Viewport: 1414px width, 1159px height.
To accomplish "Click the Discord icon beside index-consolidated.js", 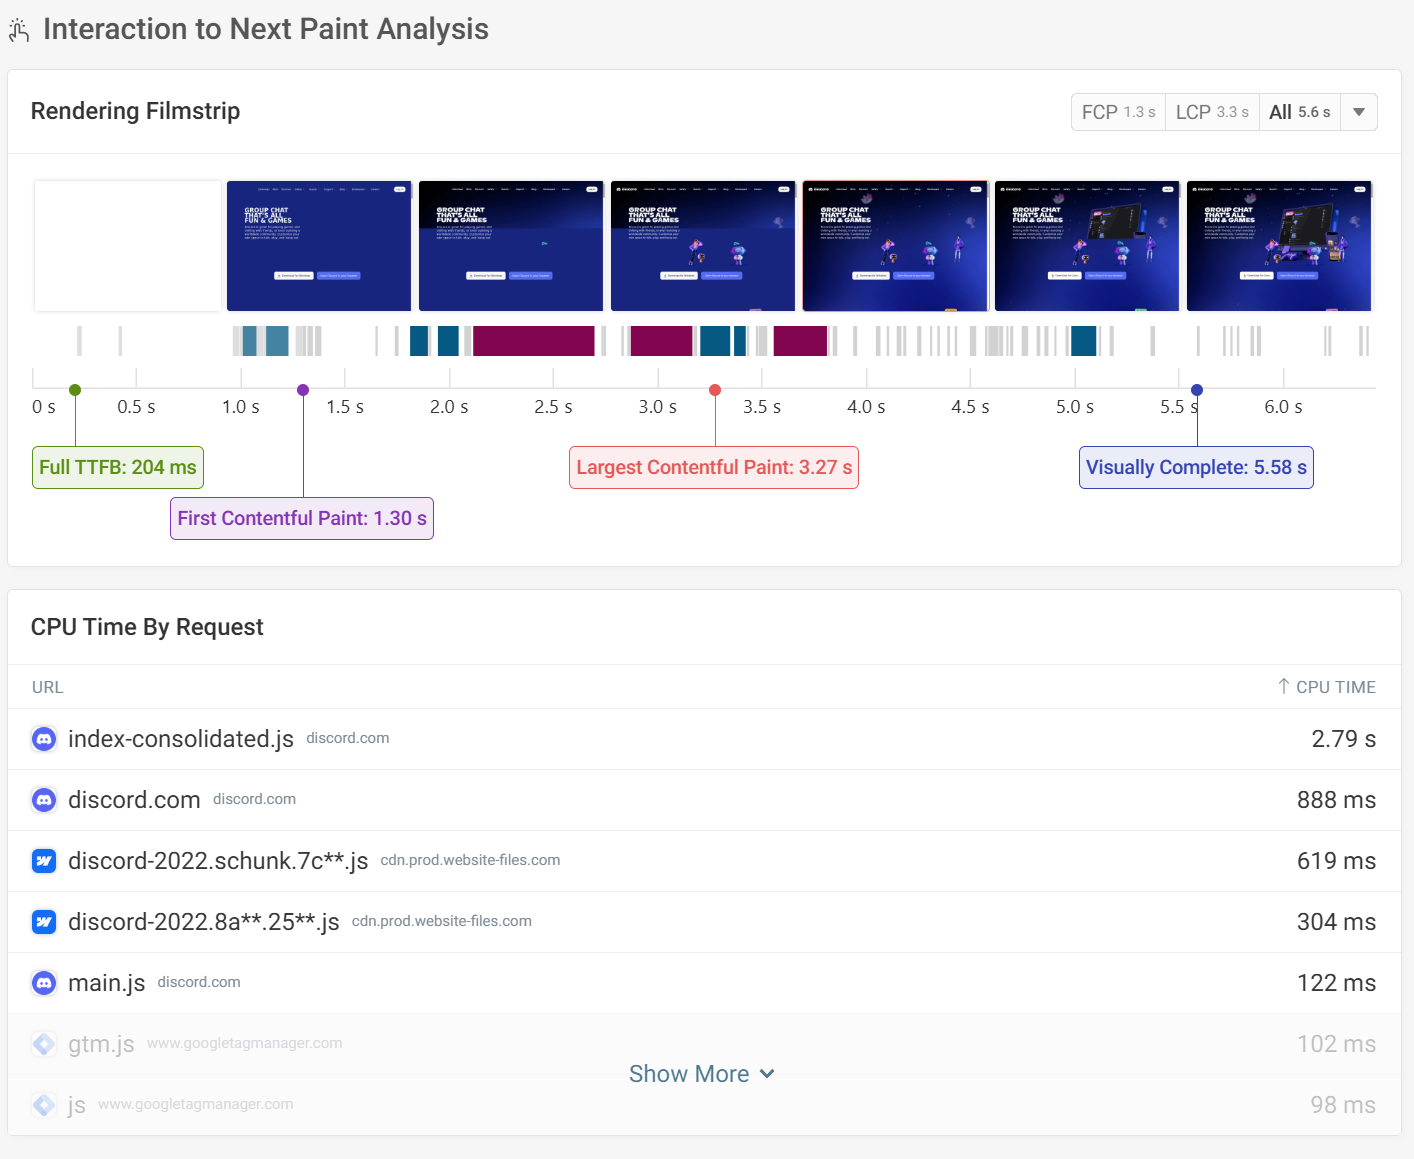I will pyautogui.click(x=44, y=739).
